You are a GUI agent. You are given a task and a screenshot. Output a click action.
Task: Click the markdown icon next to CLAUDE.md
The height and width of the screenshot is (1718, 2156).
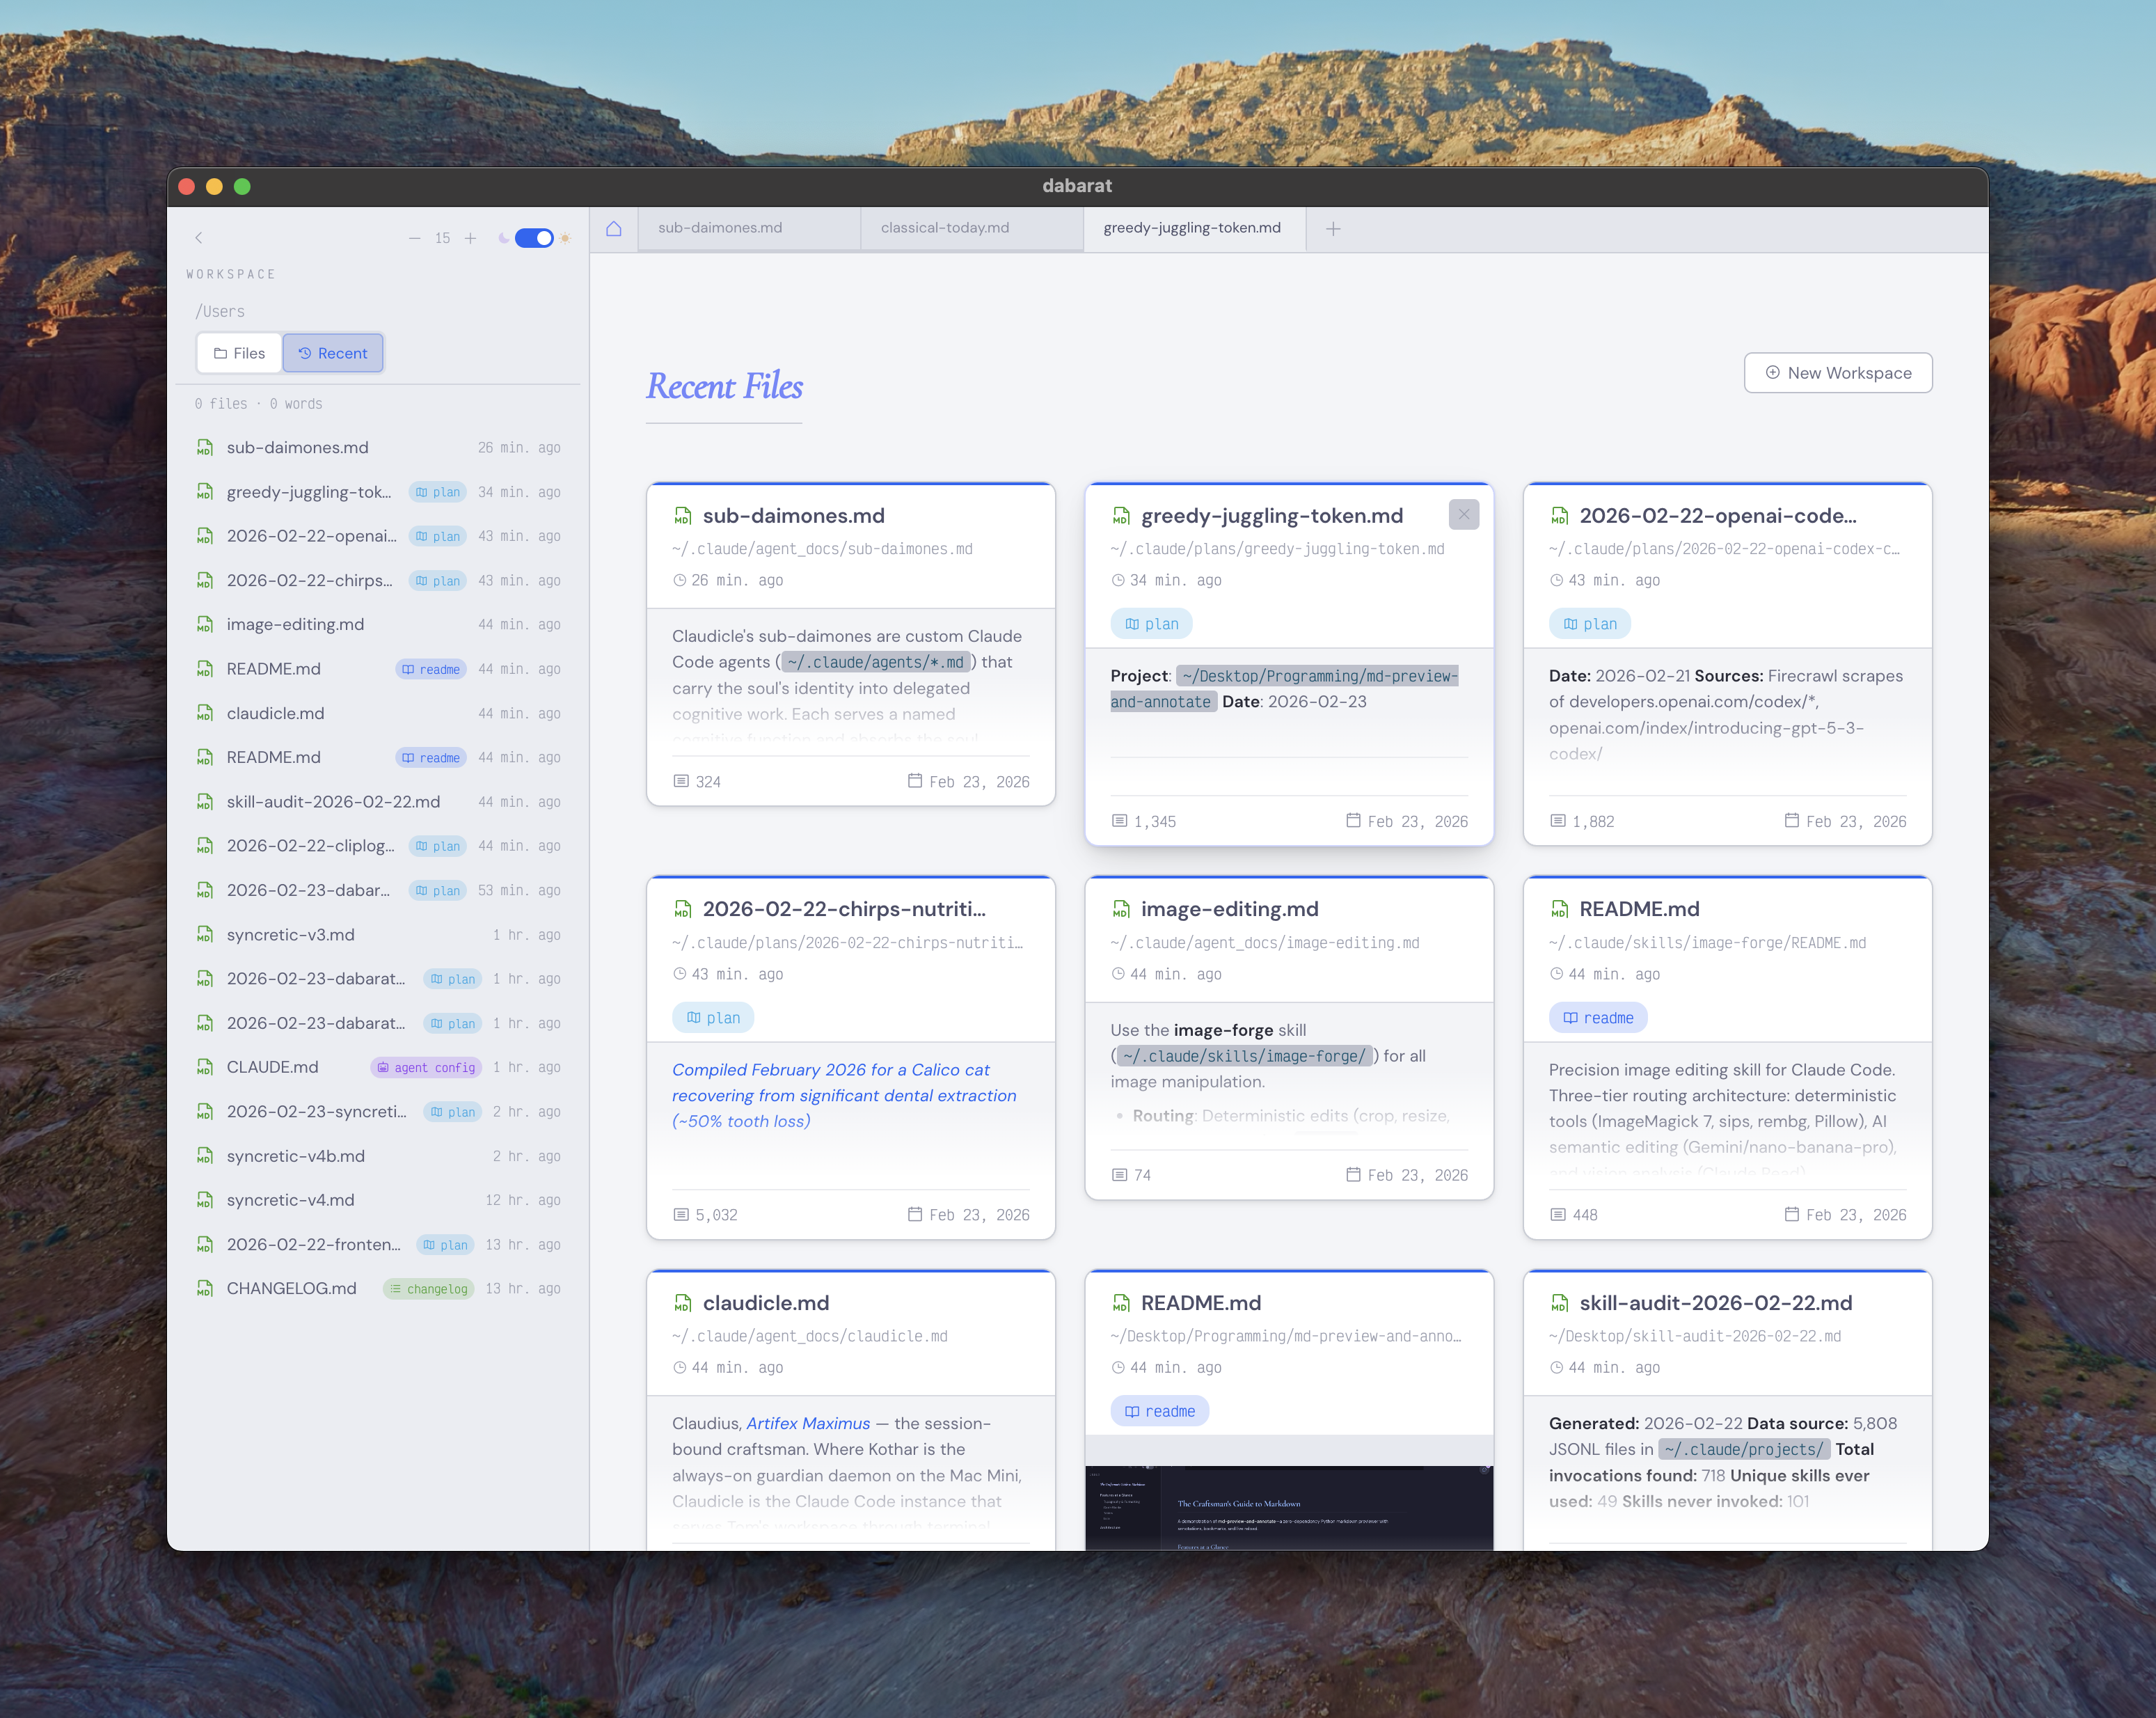205,1067
